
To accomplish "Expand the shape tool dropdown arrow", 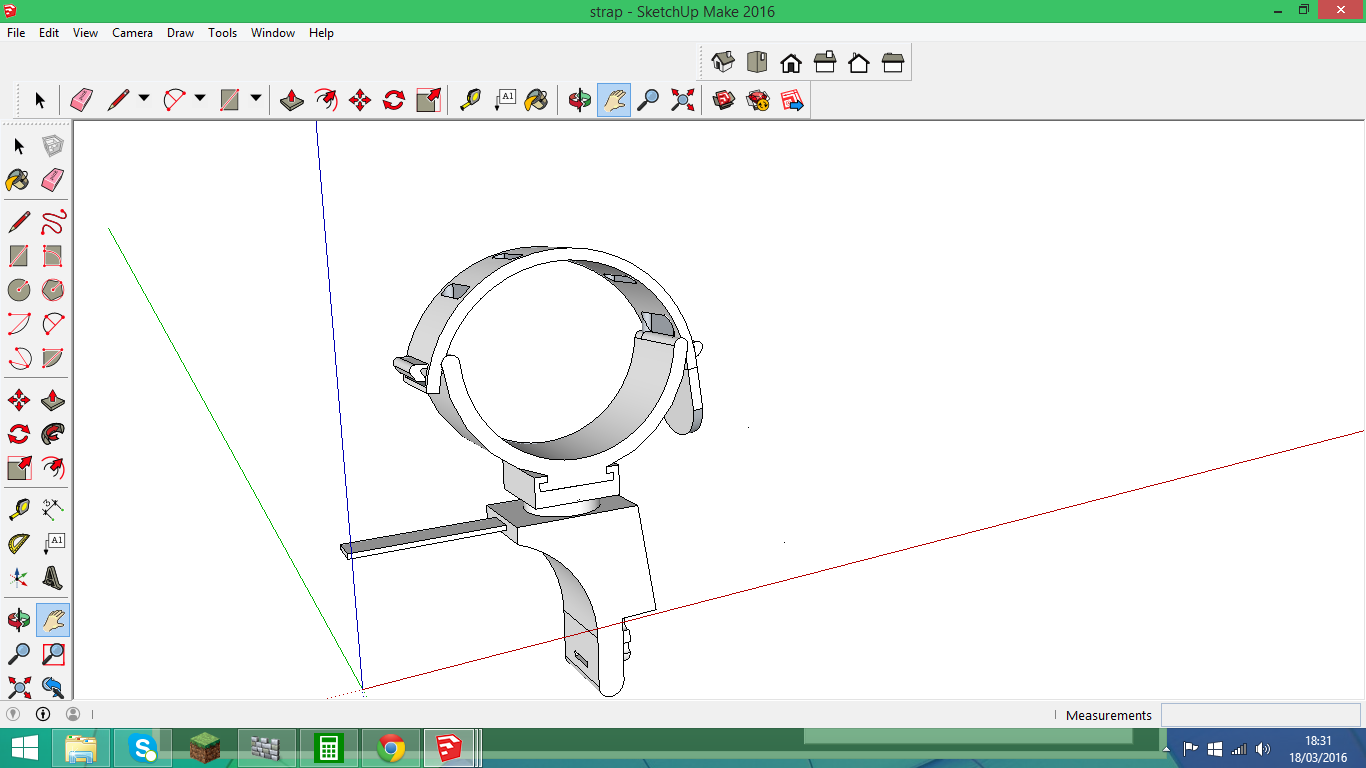I will pyautogui.click(x=256, y=98).
